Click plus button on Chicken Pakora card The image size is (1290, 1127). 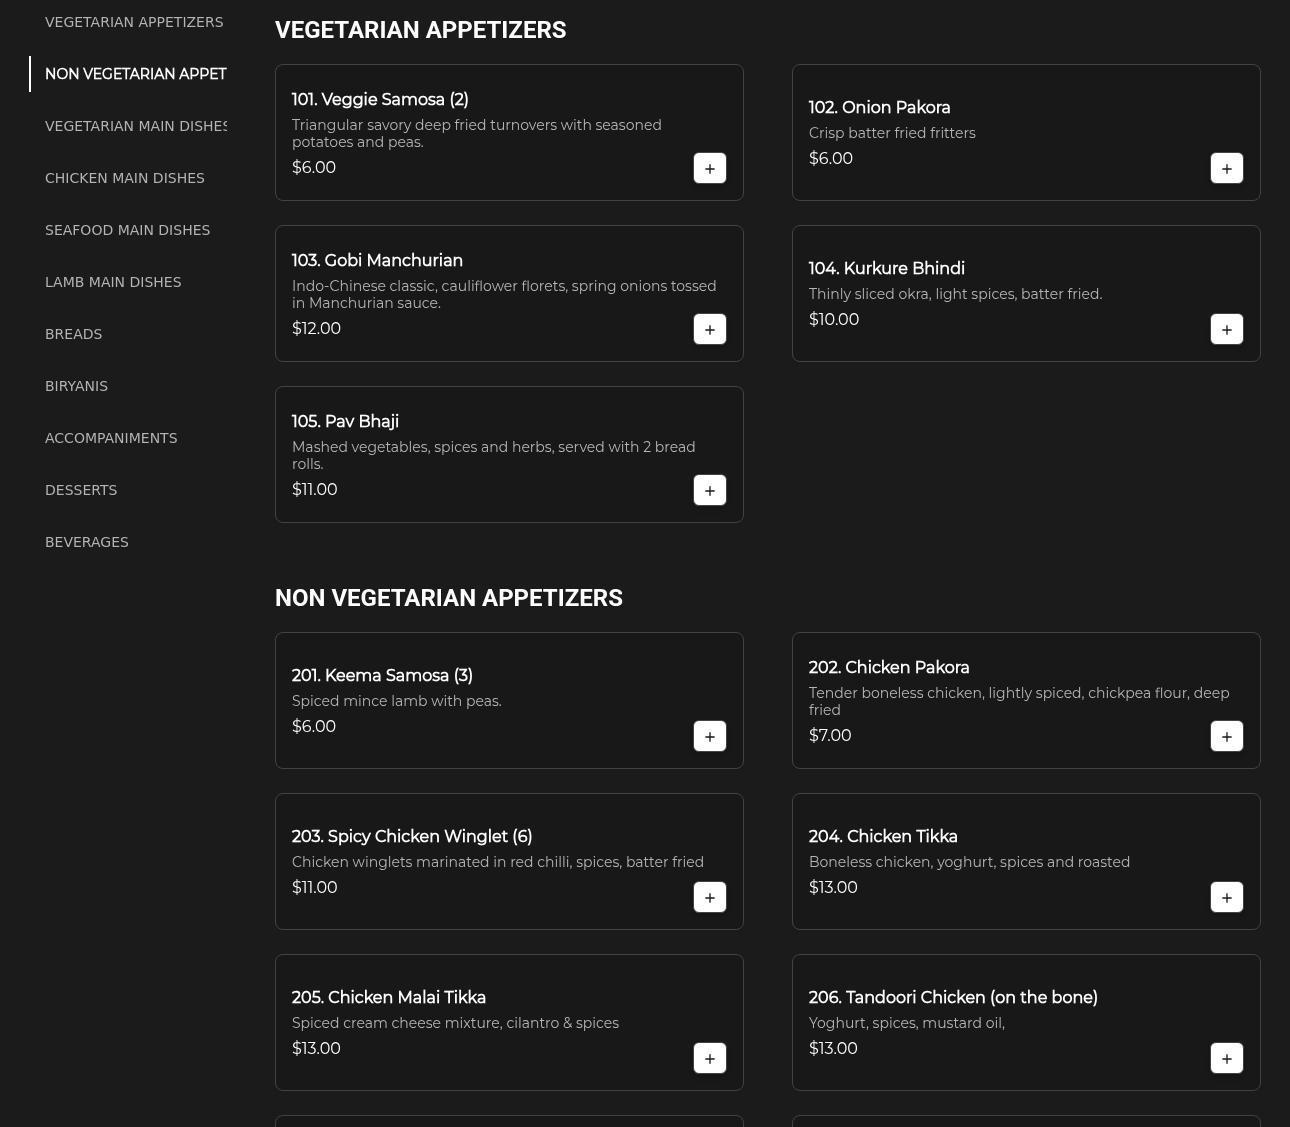1227,736
